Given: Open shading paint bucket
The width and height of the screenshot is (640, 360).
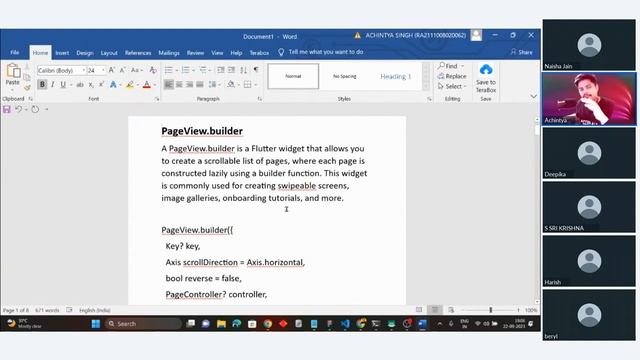Looking at the screenshot, I should [x=231, y=84].
